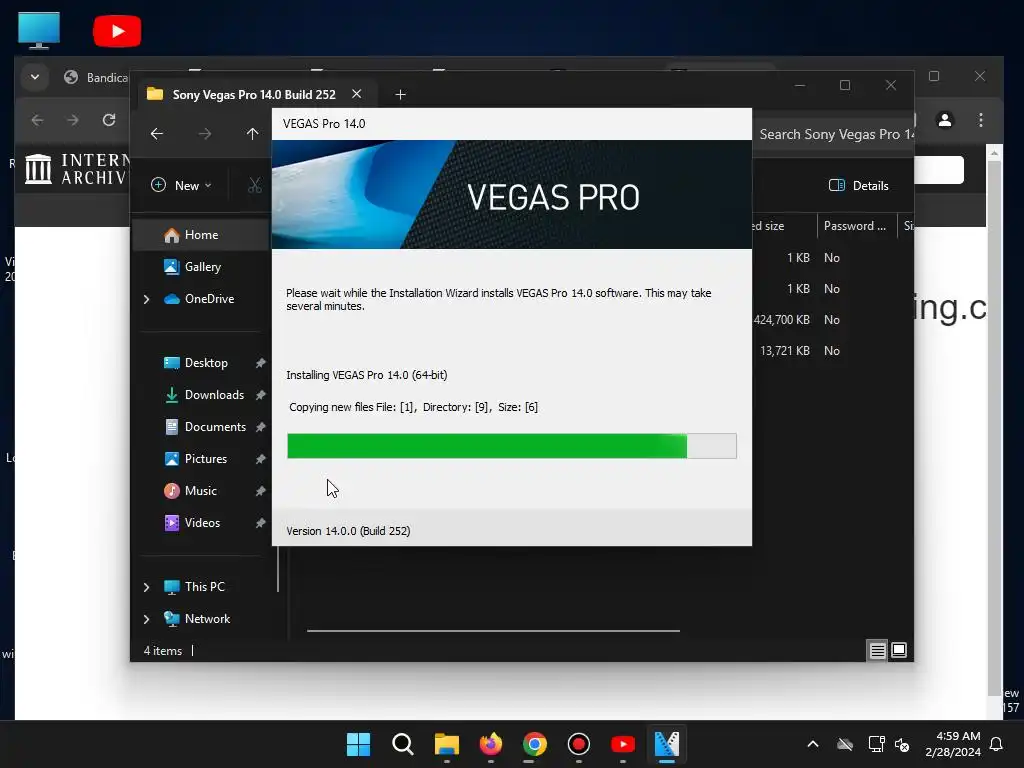This screenshot has width=1024, height=768.
Task: Open the Videos folder shortcut
Action: click(x=202, y=523)
